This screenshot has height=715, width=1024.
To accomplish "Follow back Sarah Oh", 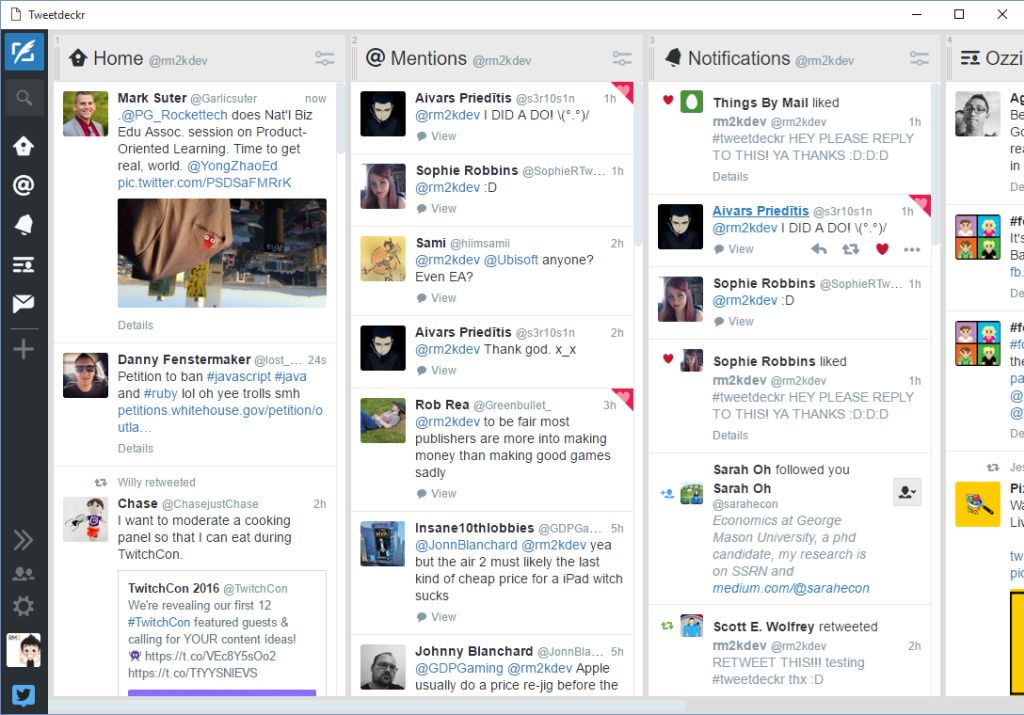I will (x=906, y=492).
